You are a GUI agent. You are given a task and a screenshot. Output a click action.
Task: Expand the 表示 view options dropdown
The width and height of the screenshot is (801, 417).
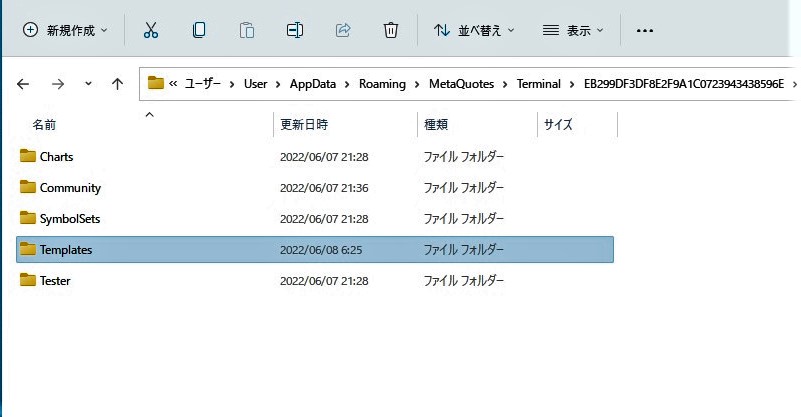pos(573,30)
